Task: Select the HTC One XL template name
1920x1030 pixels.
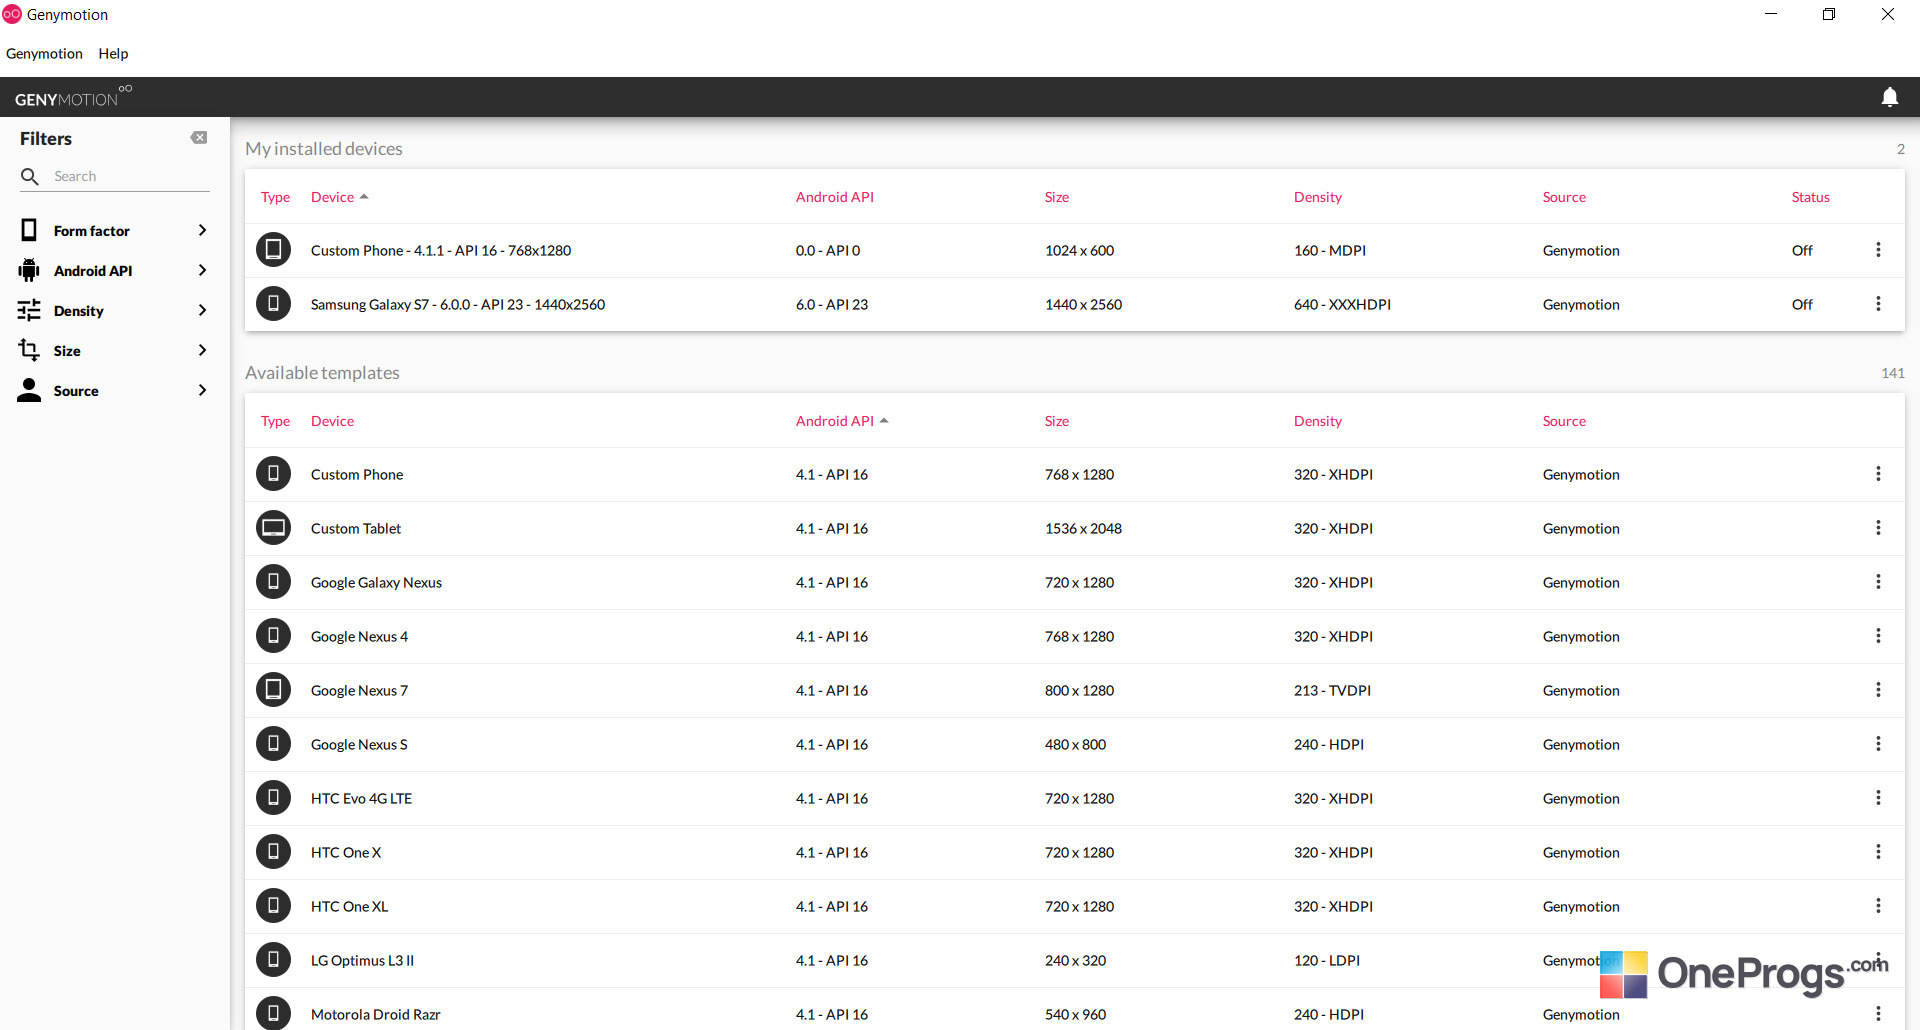Action: point(349,906)
